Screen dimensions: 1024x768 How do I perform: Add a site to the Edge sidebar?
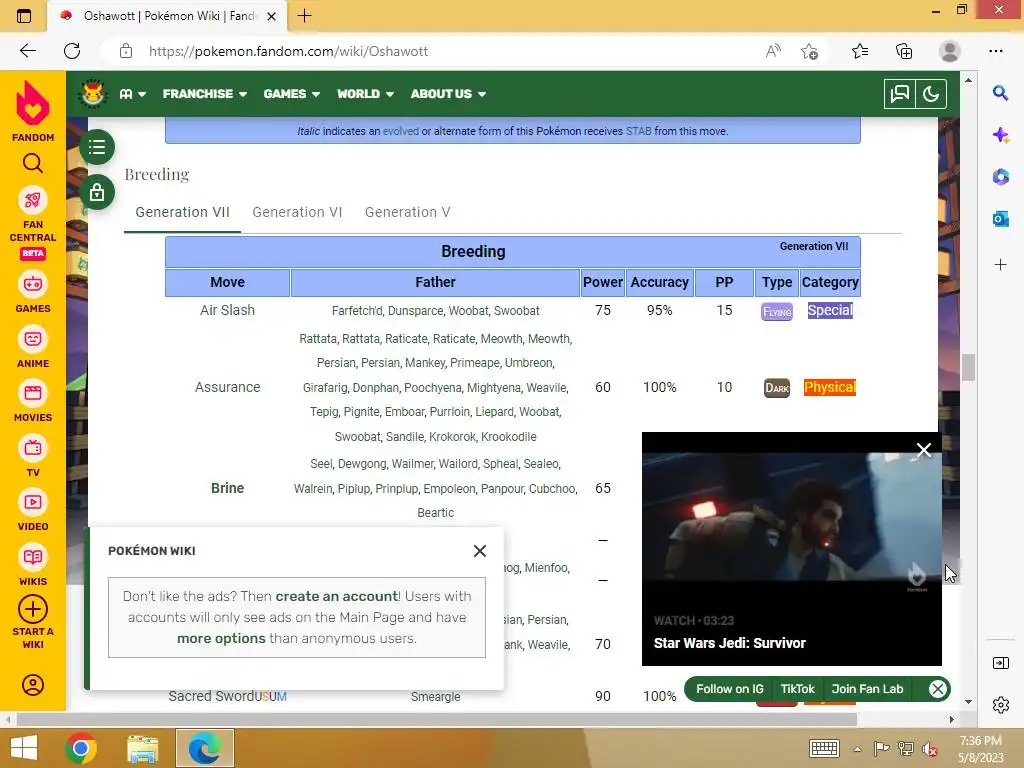(1000, 264)
